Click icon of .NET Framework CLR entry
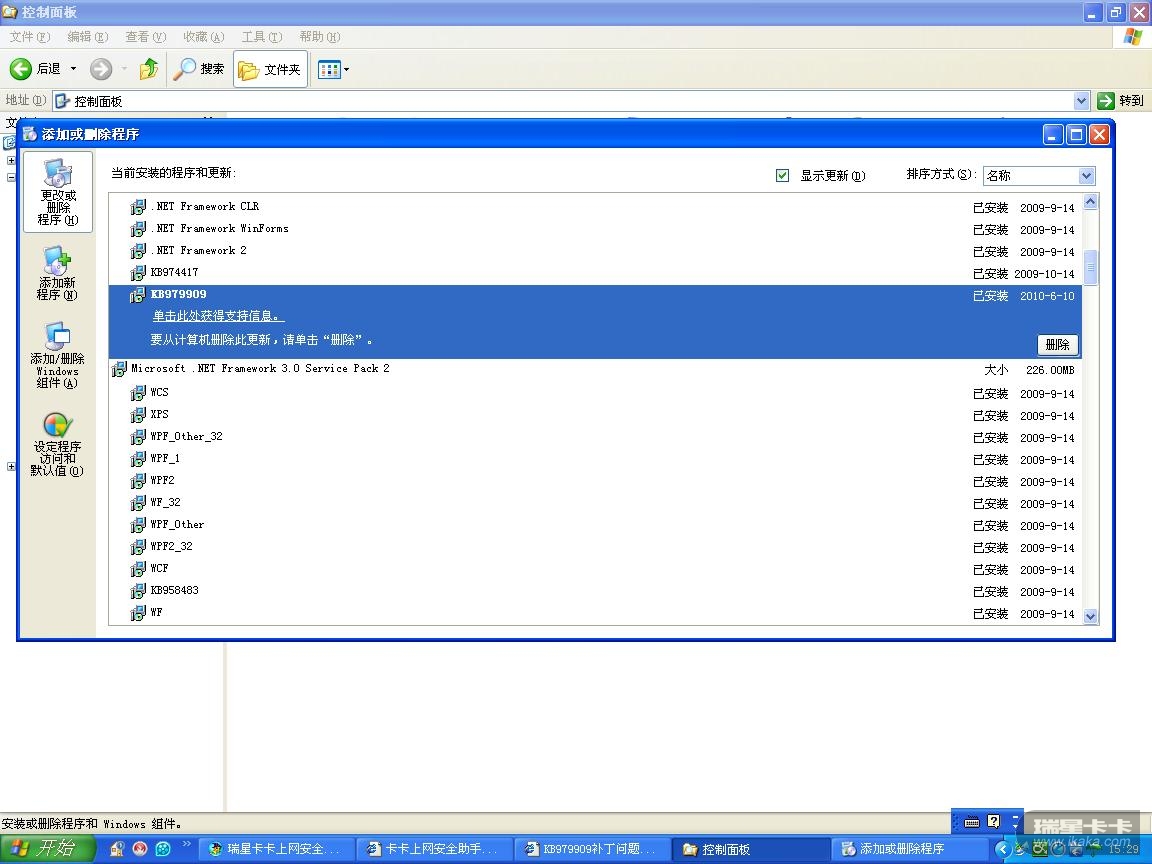 tap(138, 207)
